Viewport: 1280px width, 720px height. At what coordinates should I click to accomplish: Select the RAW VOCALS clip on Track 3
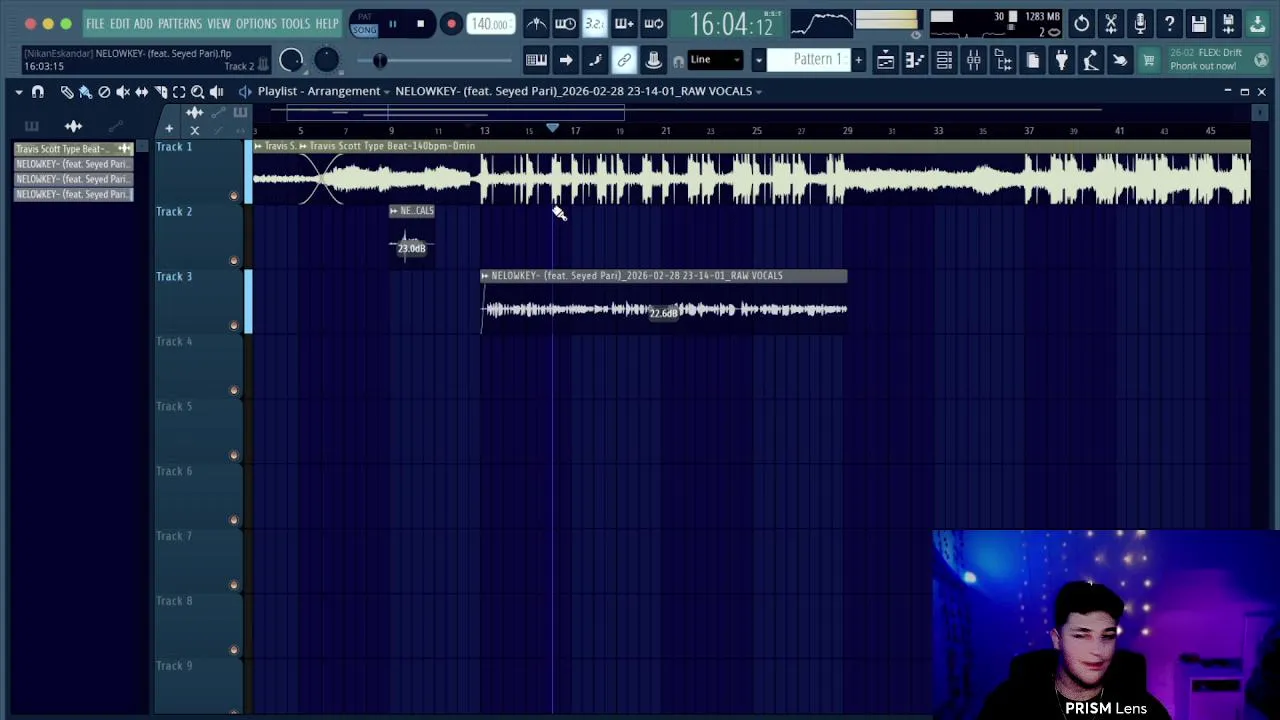pos(664,300)
